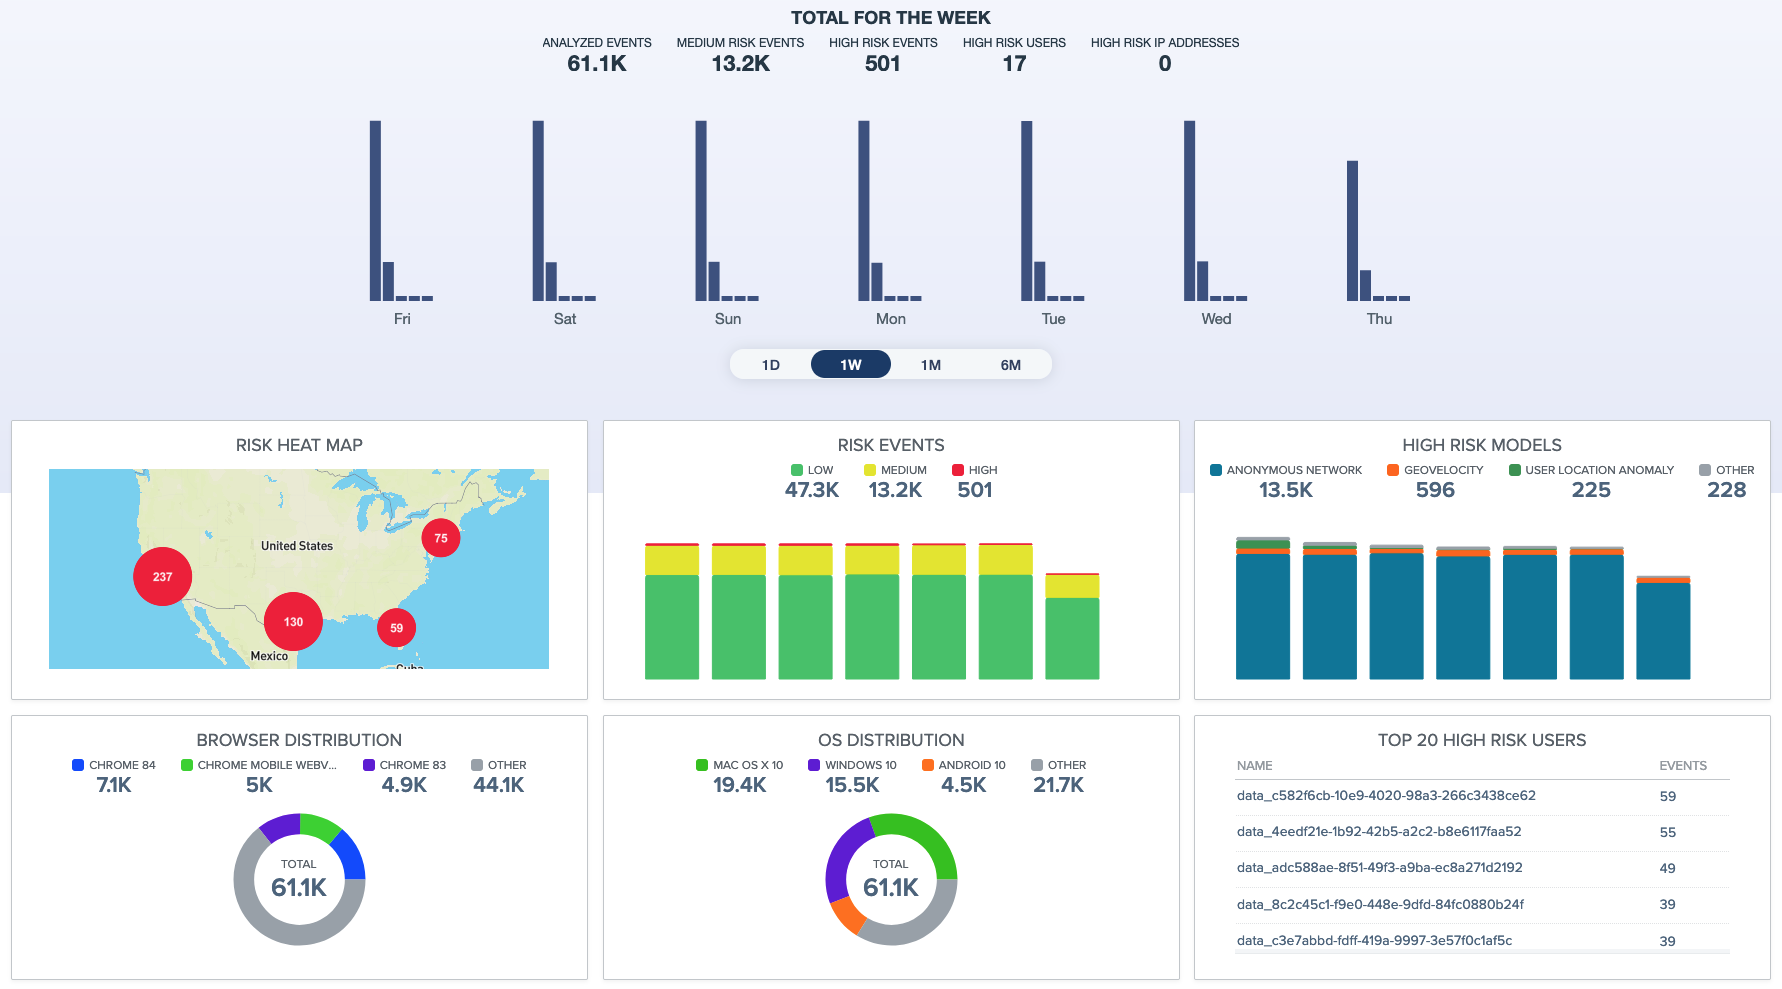Toggle the MEDIUM risk events legend swatch
Viewport: 1782px width, 989px height.
(x=870, y=470)
